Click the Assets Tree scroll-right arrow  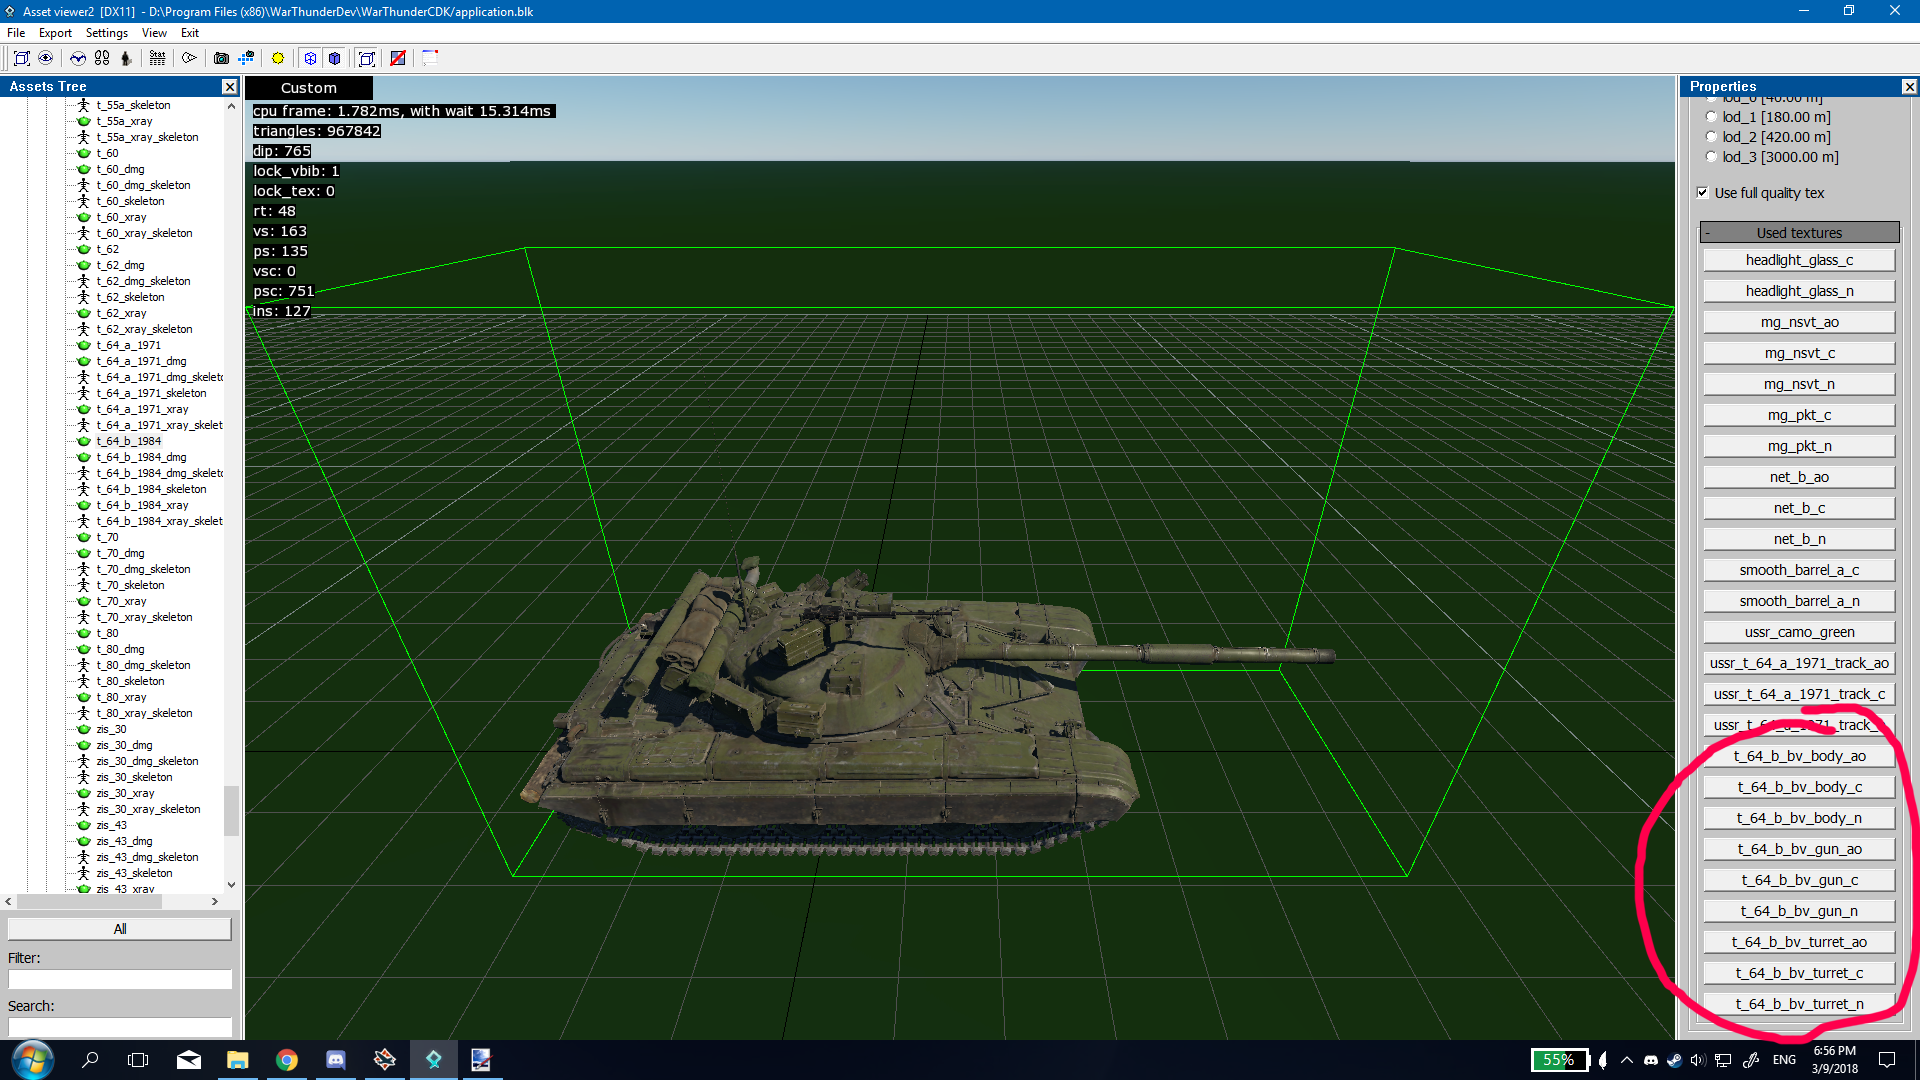pyautogui.click(x=214, y=902)
